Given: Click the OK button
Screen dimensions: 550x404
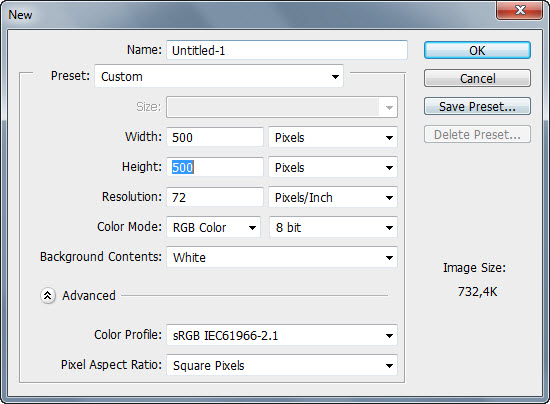Looking at the screenshot, I should (477, 50).
